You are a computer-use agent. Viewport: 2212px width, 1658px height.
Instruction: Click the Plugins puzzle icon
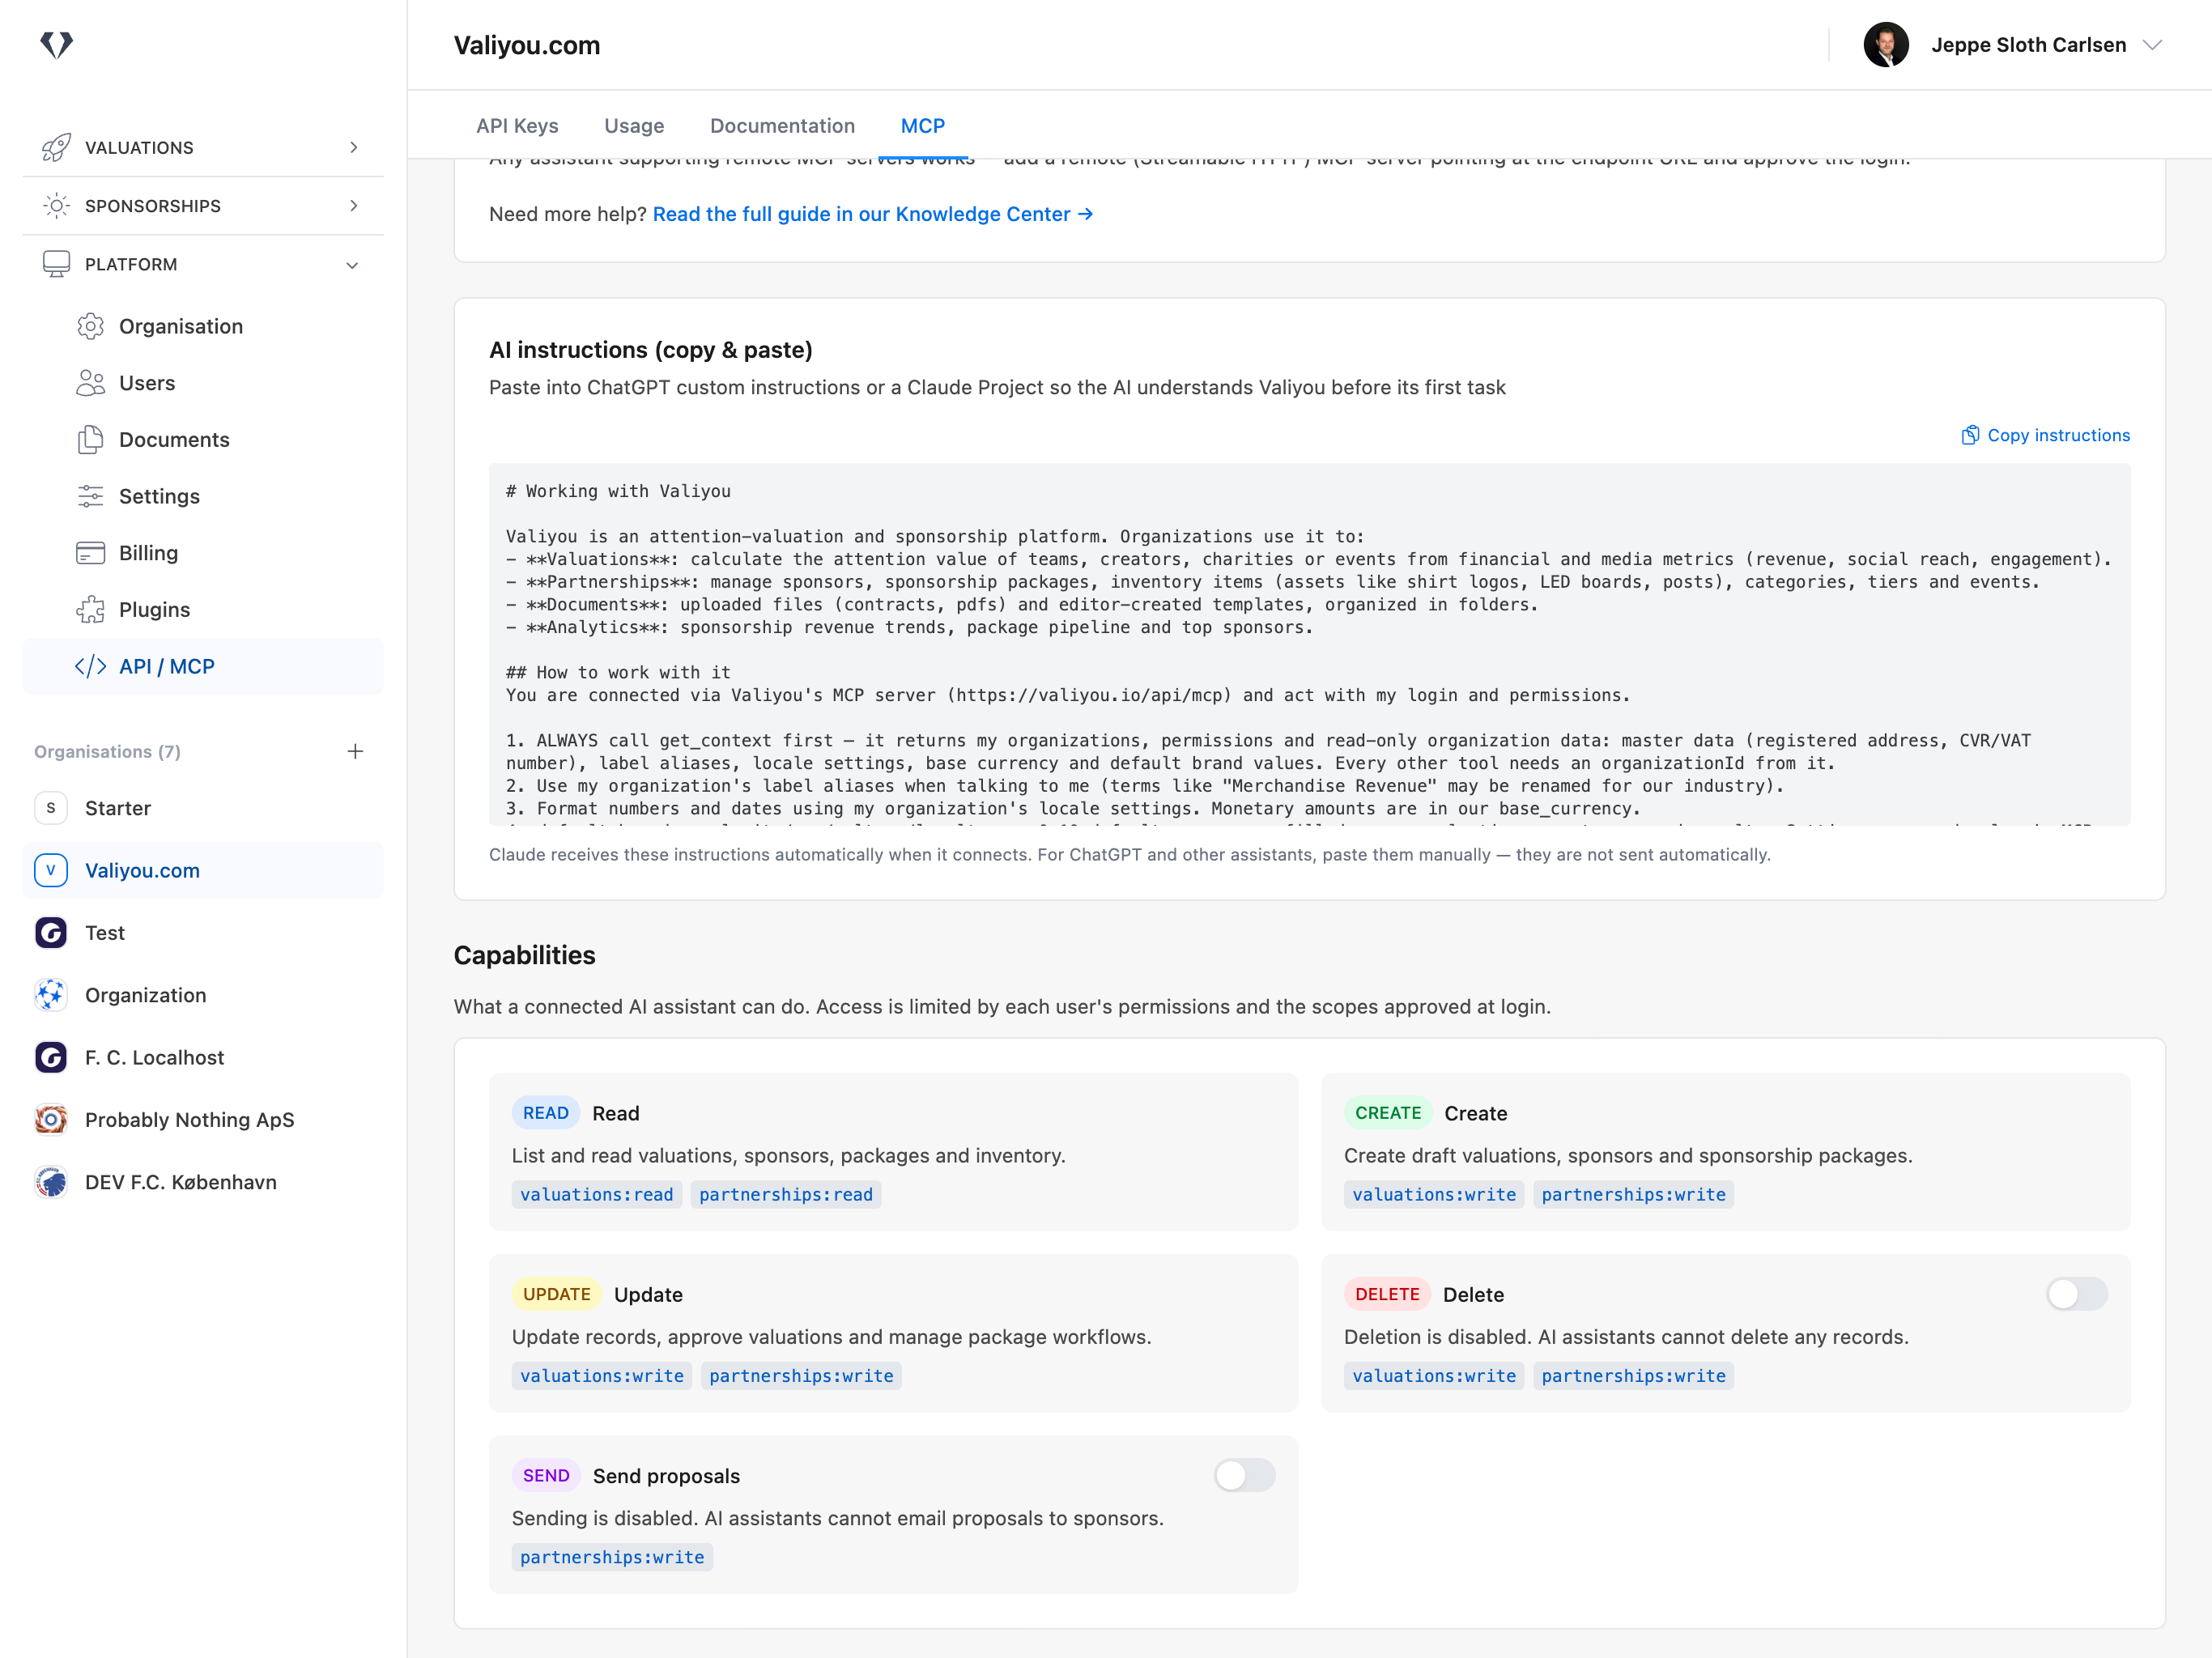tap(90, 609)
